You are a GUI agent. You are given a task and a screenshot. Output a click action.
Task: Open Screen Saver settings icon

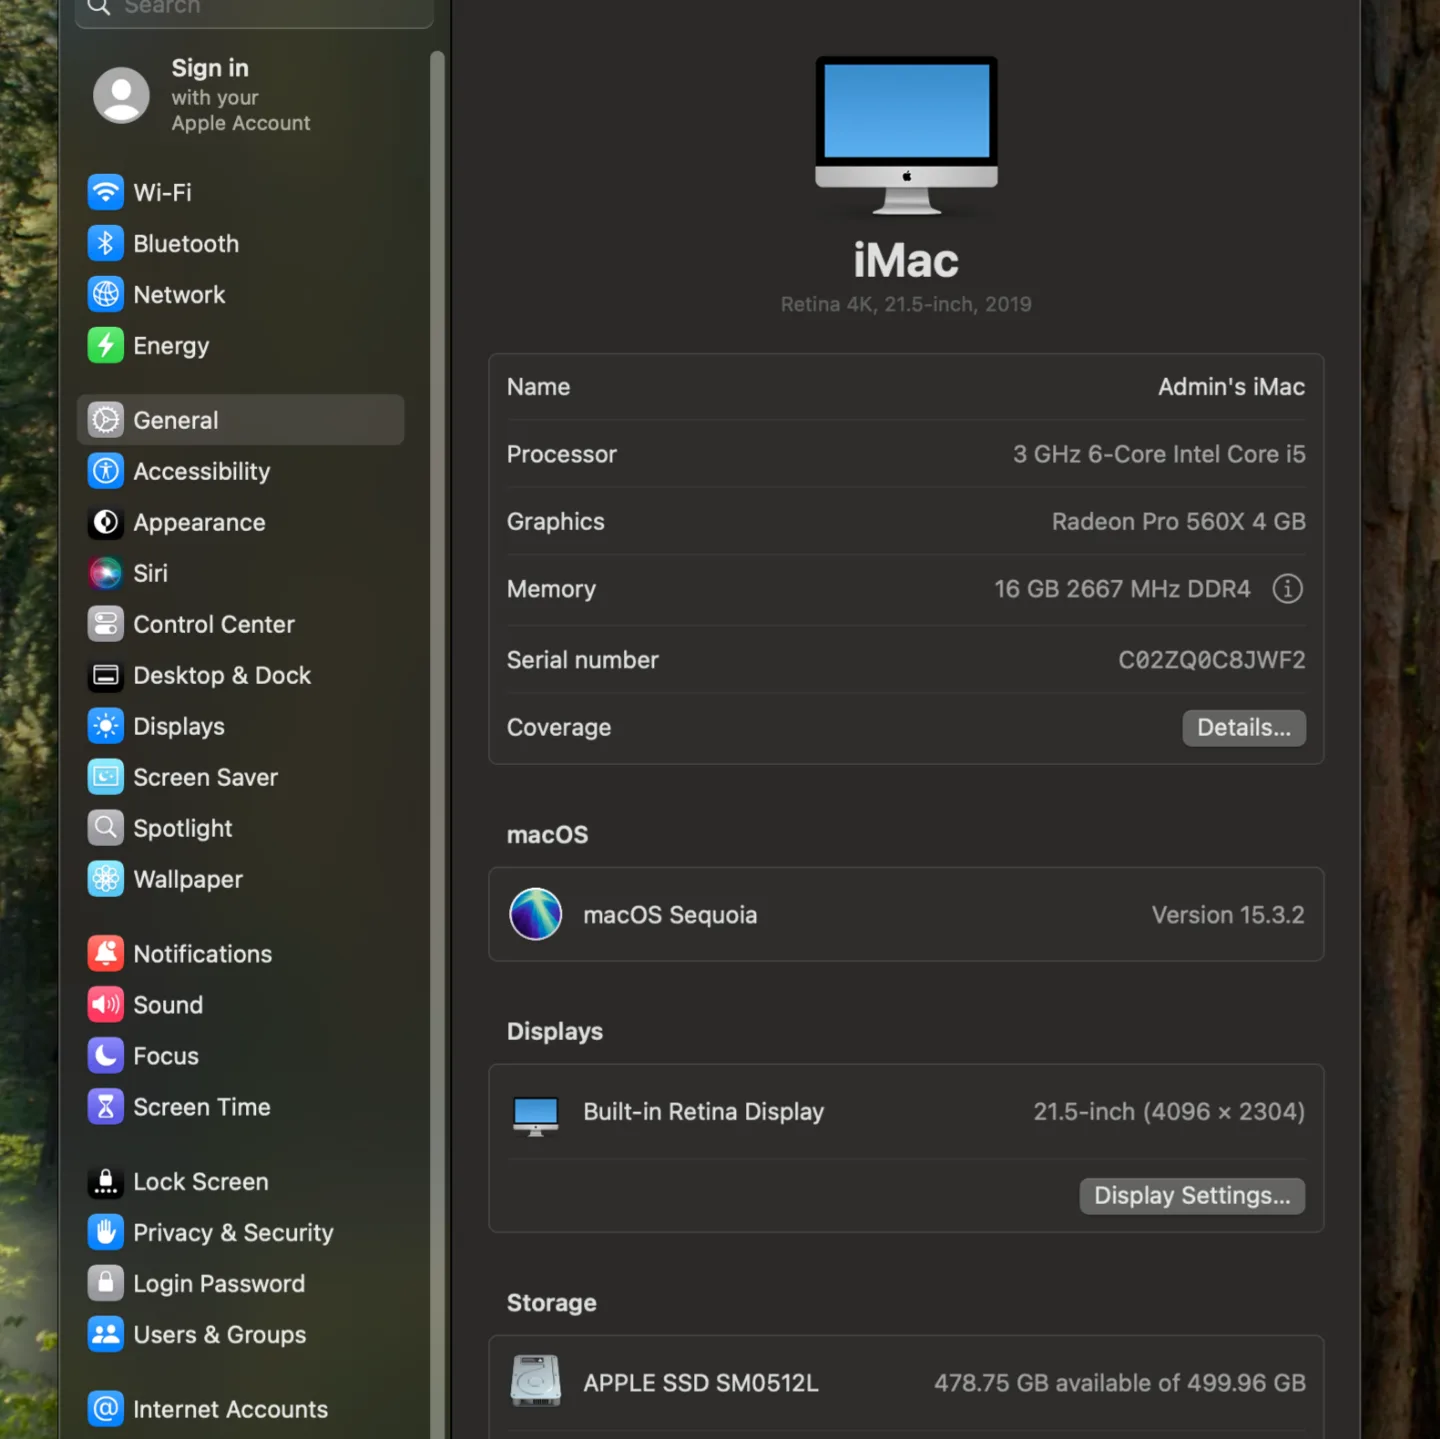pos(106,777)
